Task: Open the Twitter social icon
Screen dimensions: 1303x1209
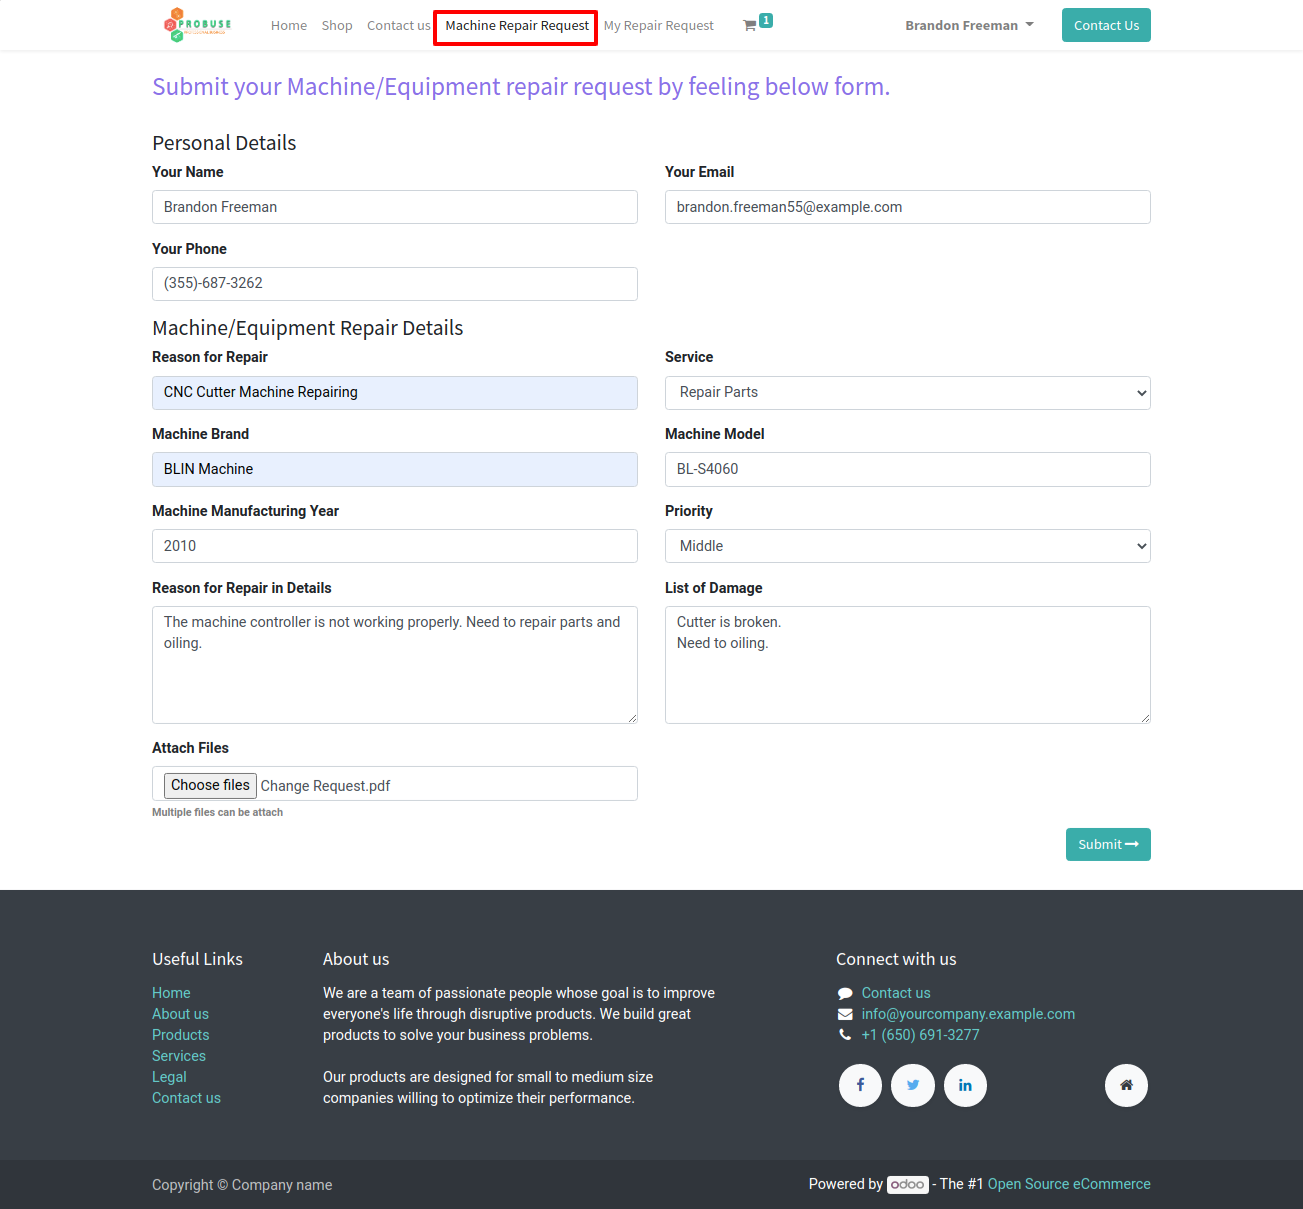Action: point(913,1085)
